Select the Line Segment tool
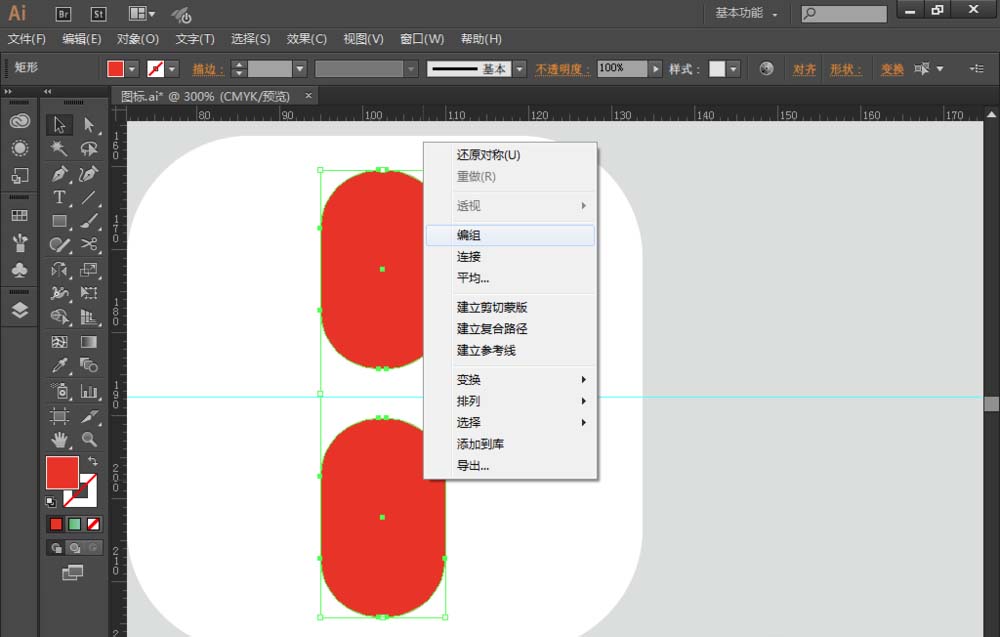Viewport: 1000px width, 637px height. [89, 197]
